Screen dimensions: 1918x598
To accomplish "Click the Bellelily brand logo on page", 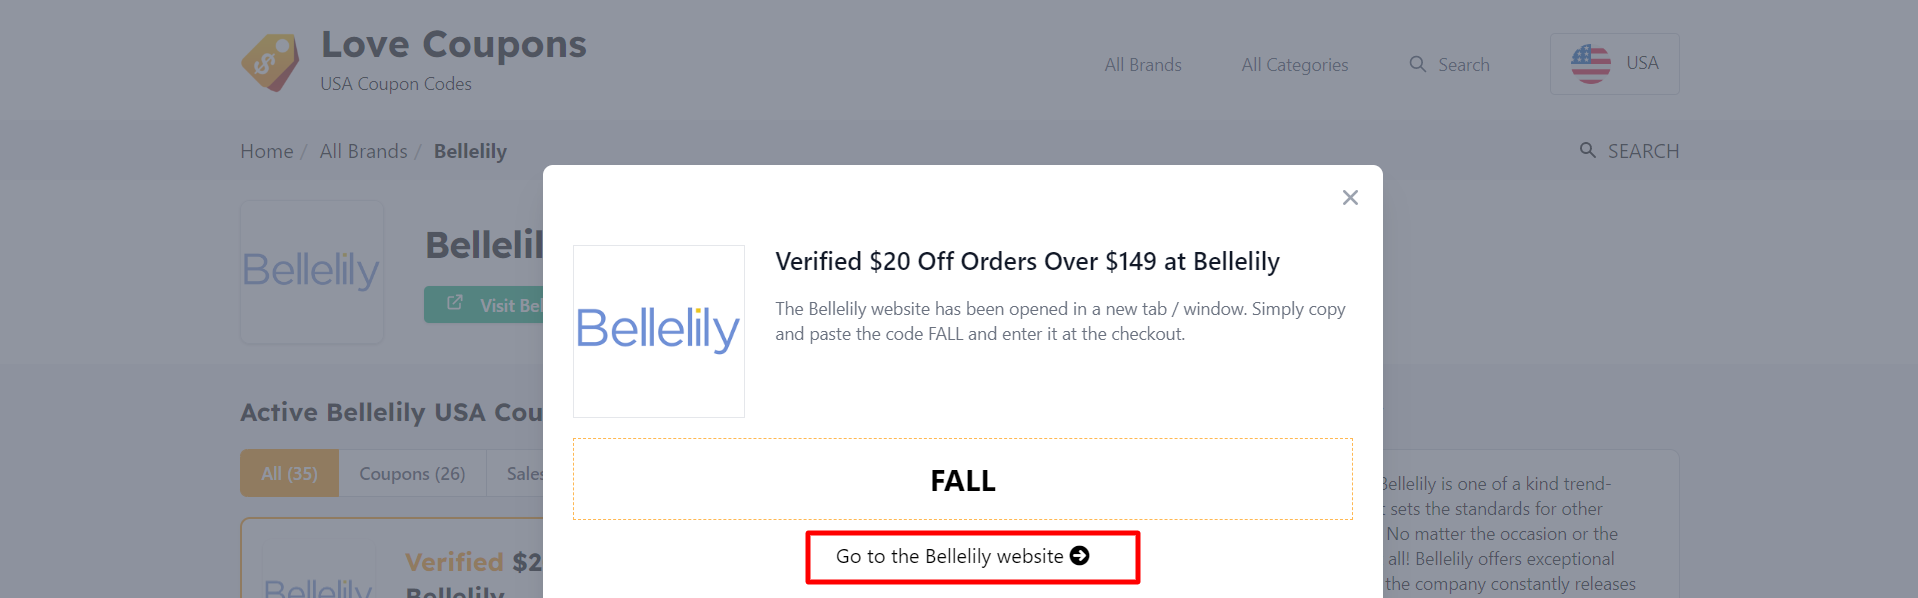I will 311,271.
